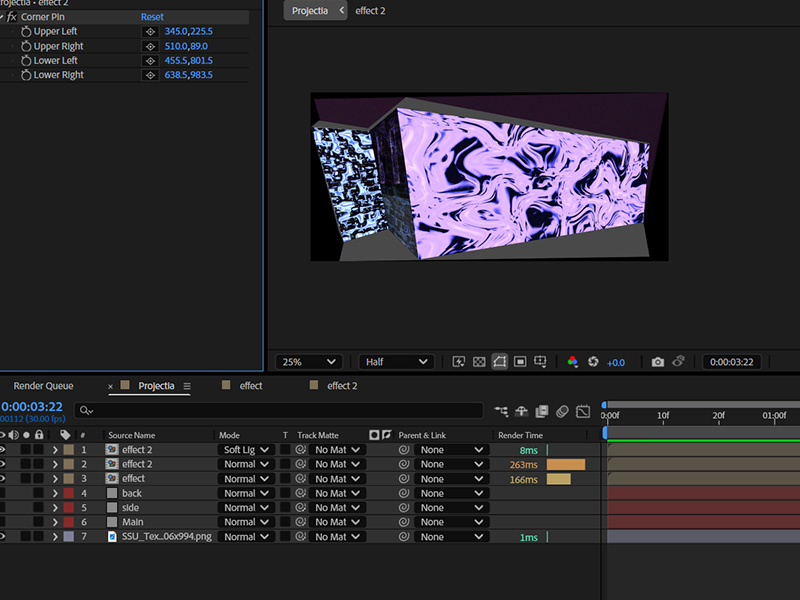Screen dimensions: 800x600
Task: Expand the Main layer properties arrow
Action: tap(55, 522)
